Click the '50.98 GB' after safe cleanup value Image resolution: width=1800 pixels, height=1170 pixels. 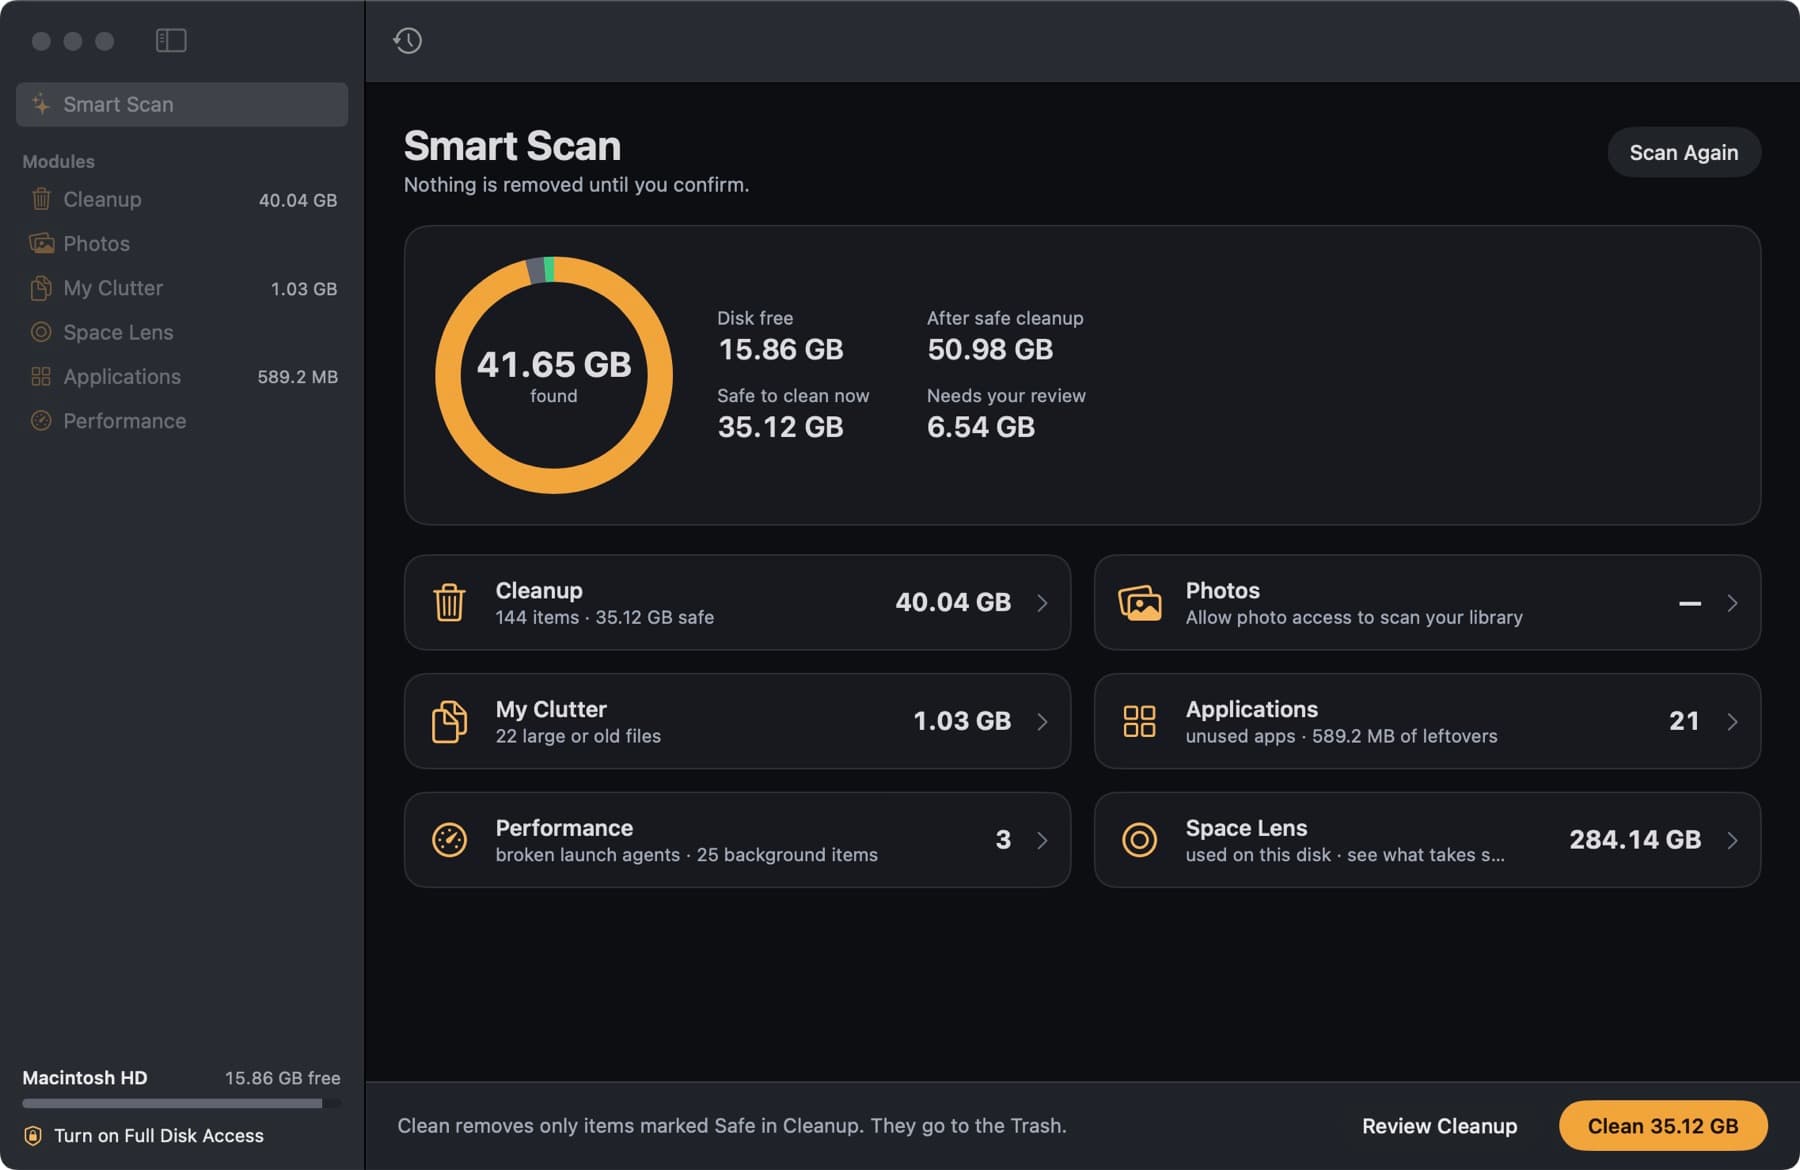(x=990, y=349)
